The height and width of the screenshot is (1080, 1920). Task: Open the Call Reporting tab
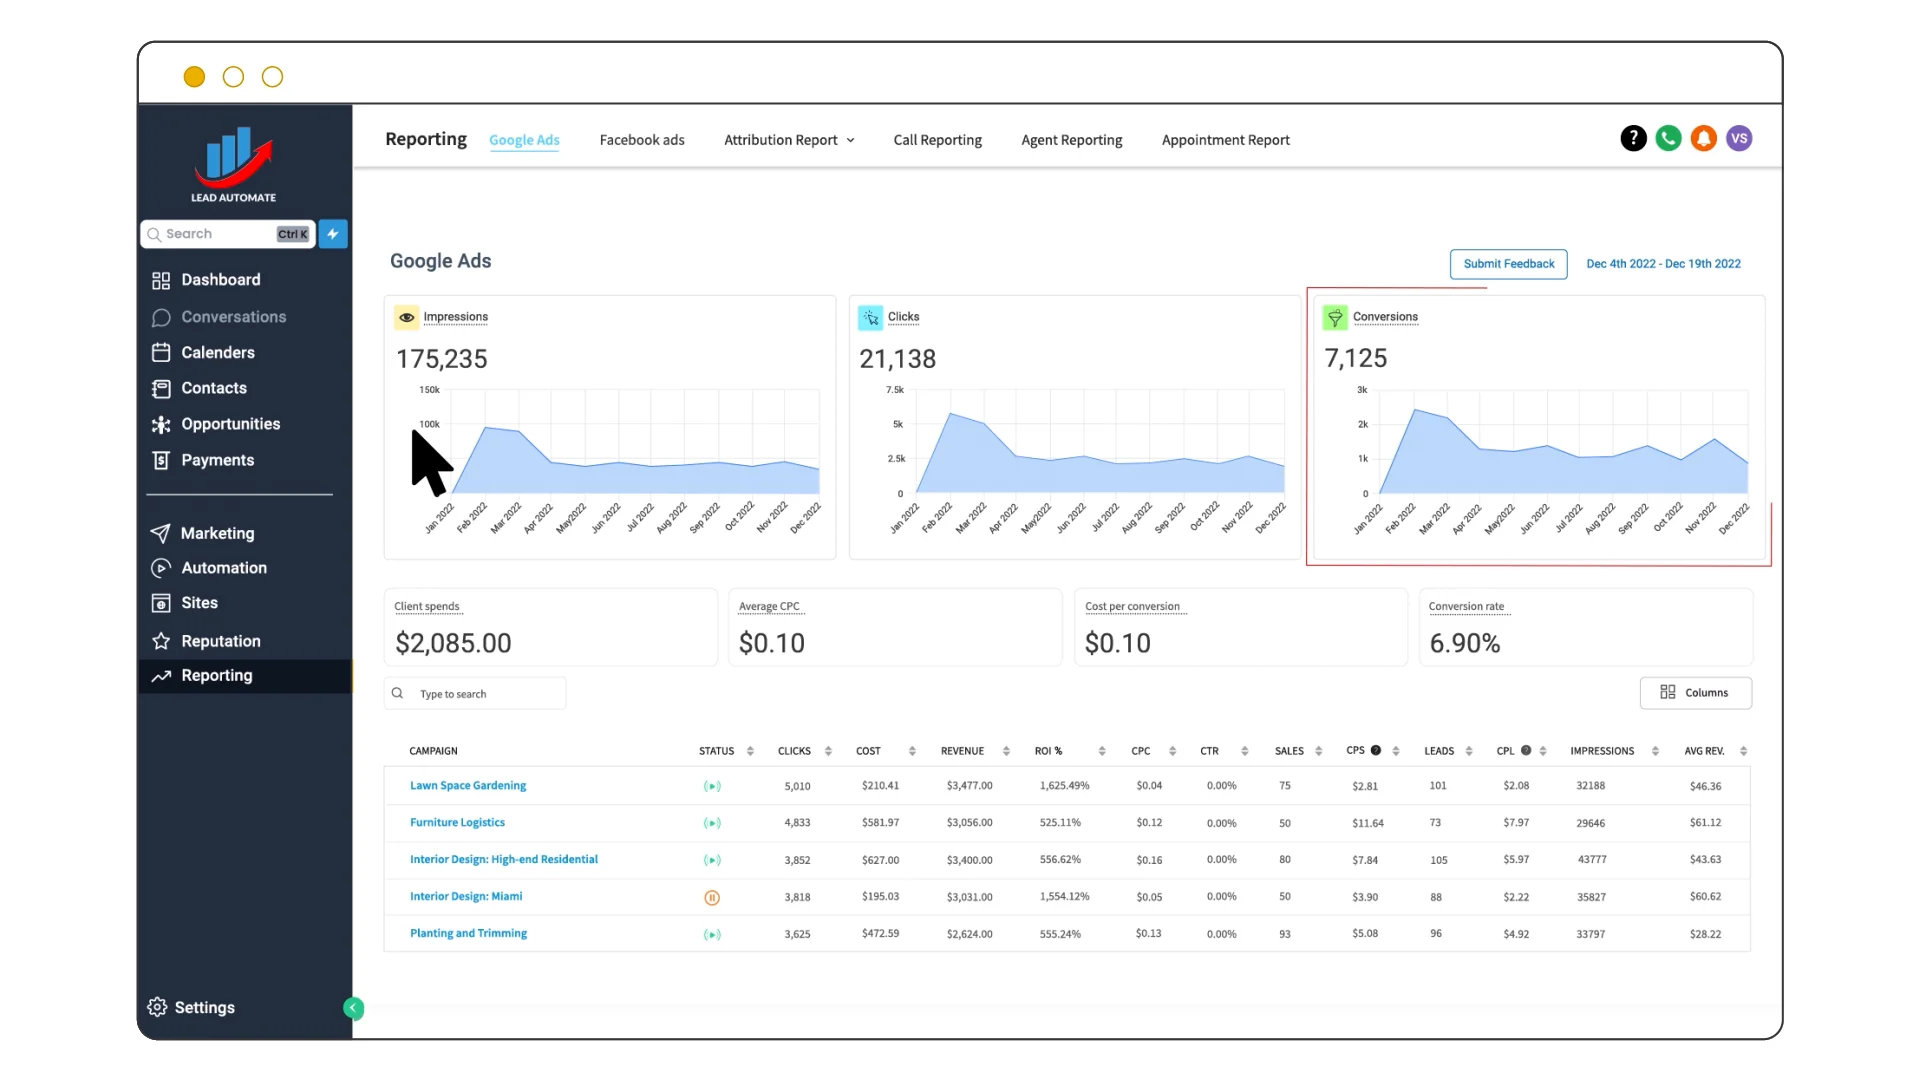[x=937, y=140]
